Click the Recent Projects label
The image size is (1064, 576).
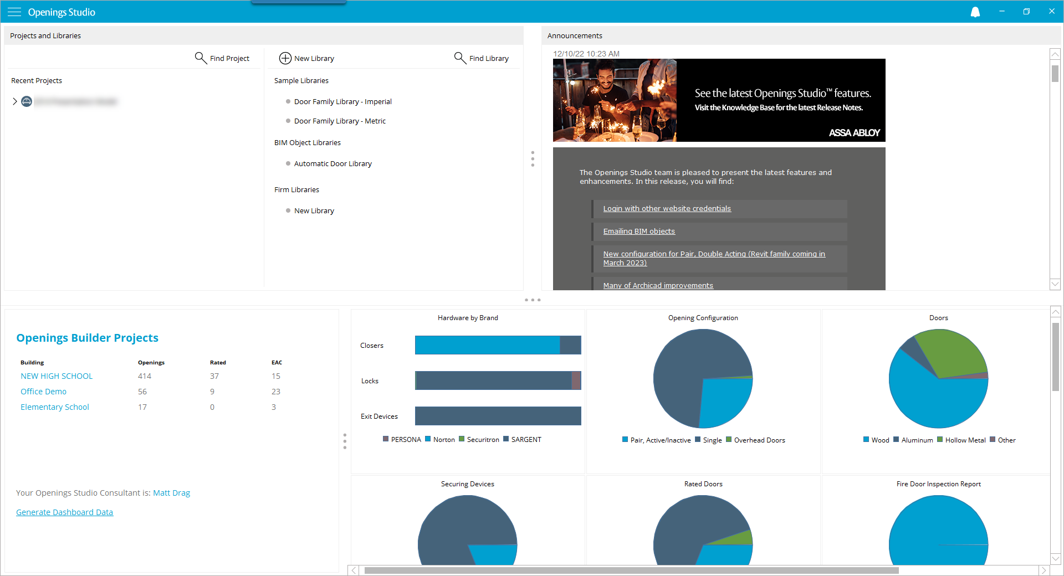pos(37,80)
